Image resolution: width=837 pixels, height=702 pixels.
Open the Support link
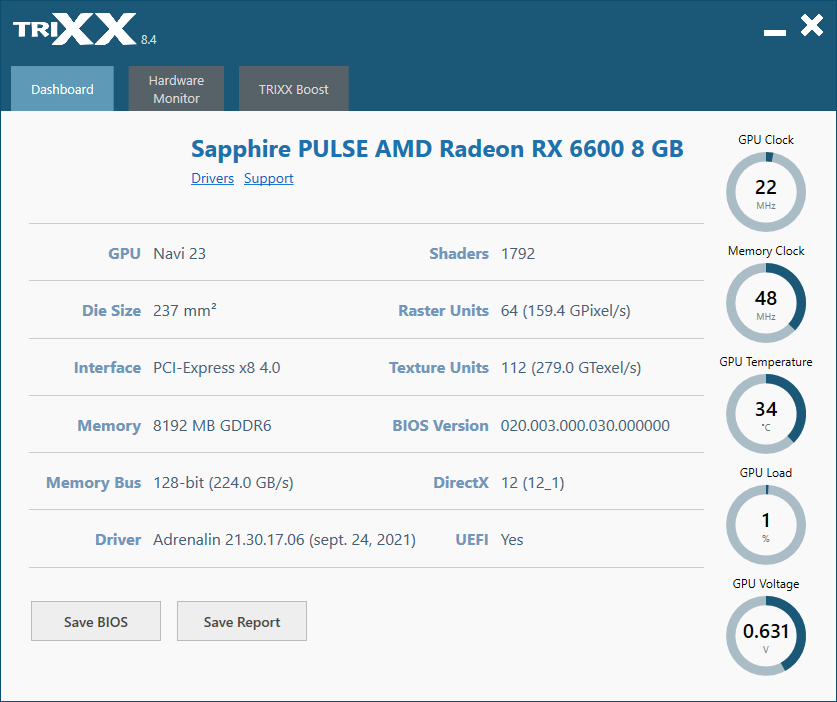[x=269, y=178]
